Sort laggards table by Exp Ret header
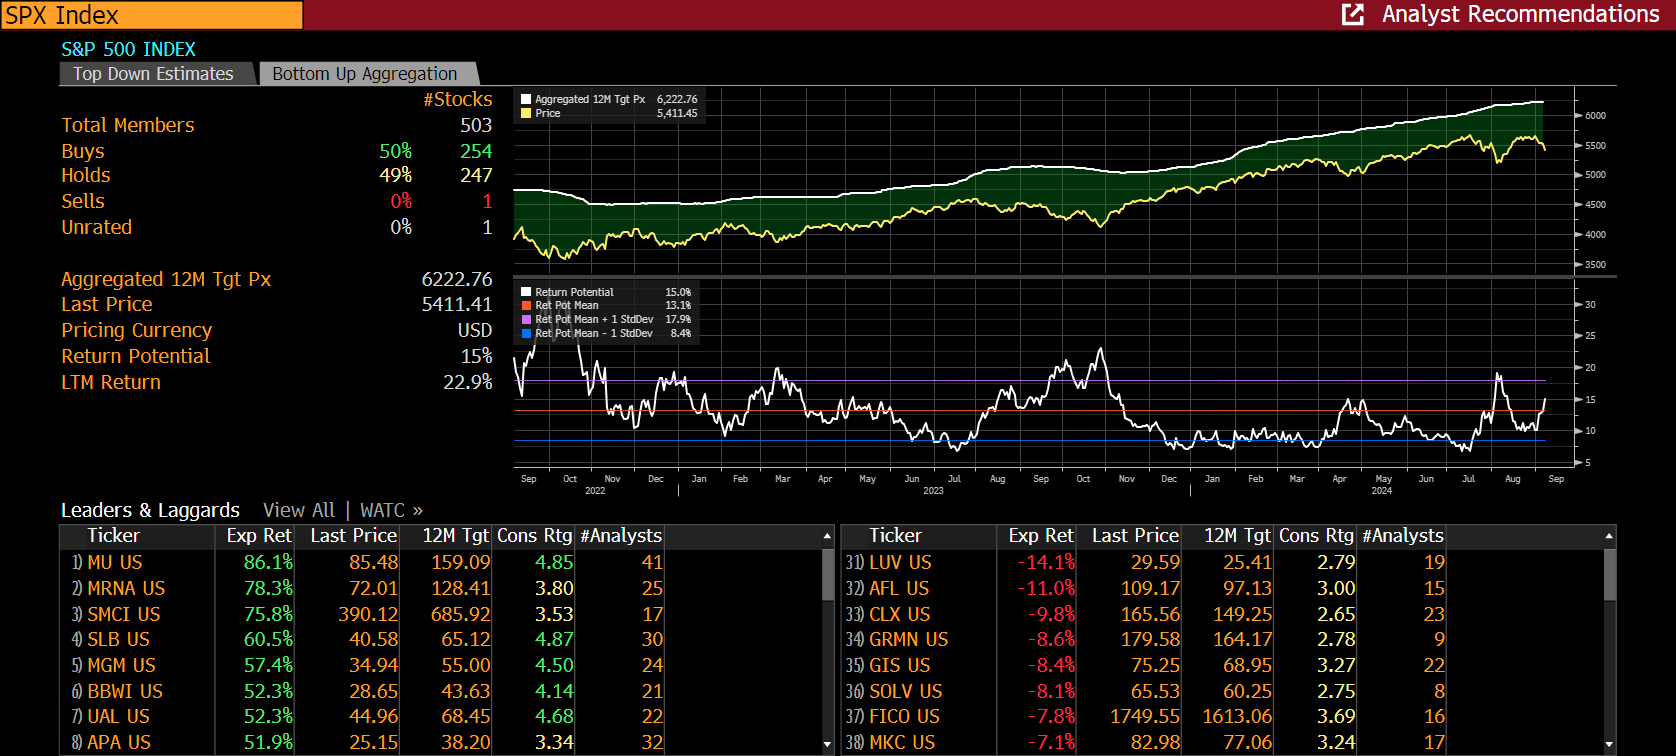Image resolution: width=1676 pixels, height=756 pixels. pyautogui.click(x=1037, y=536)
